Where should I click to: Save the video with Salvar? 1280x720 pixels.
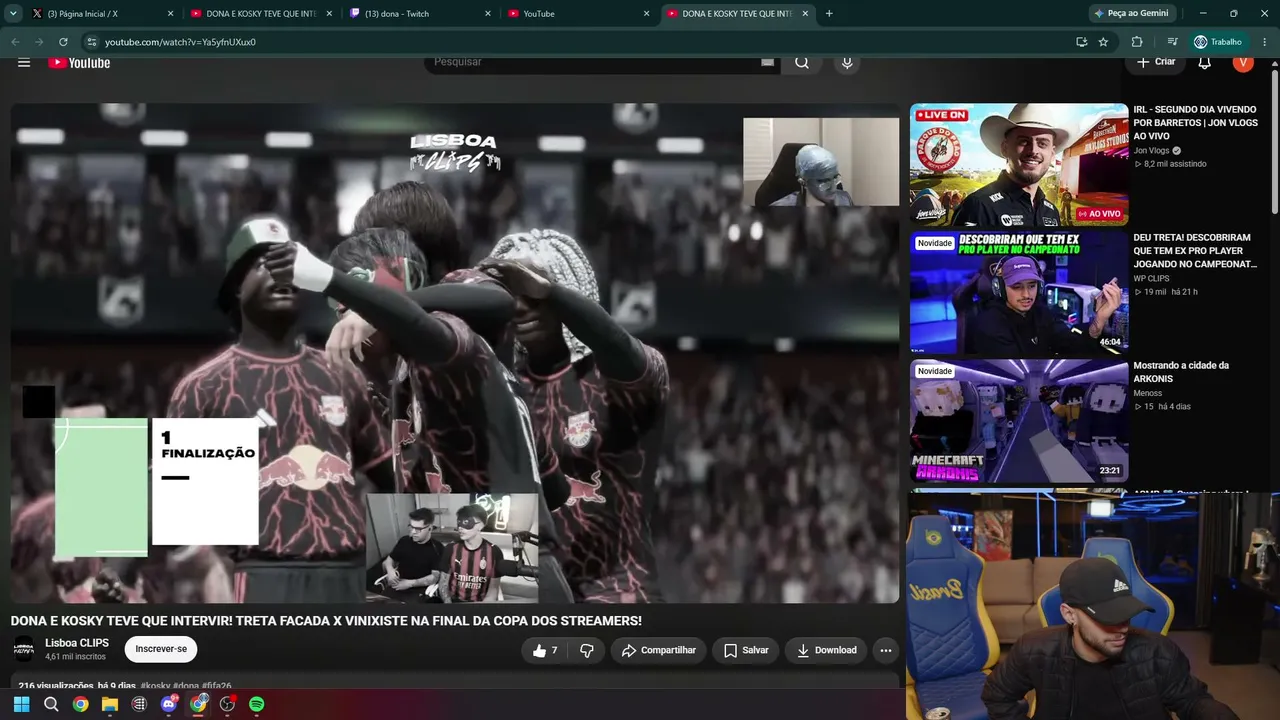(x=746, y=650)
